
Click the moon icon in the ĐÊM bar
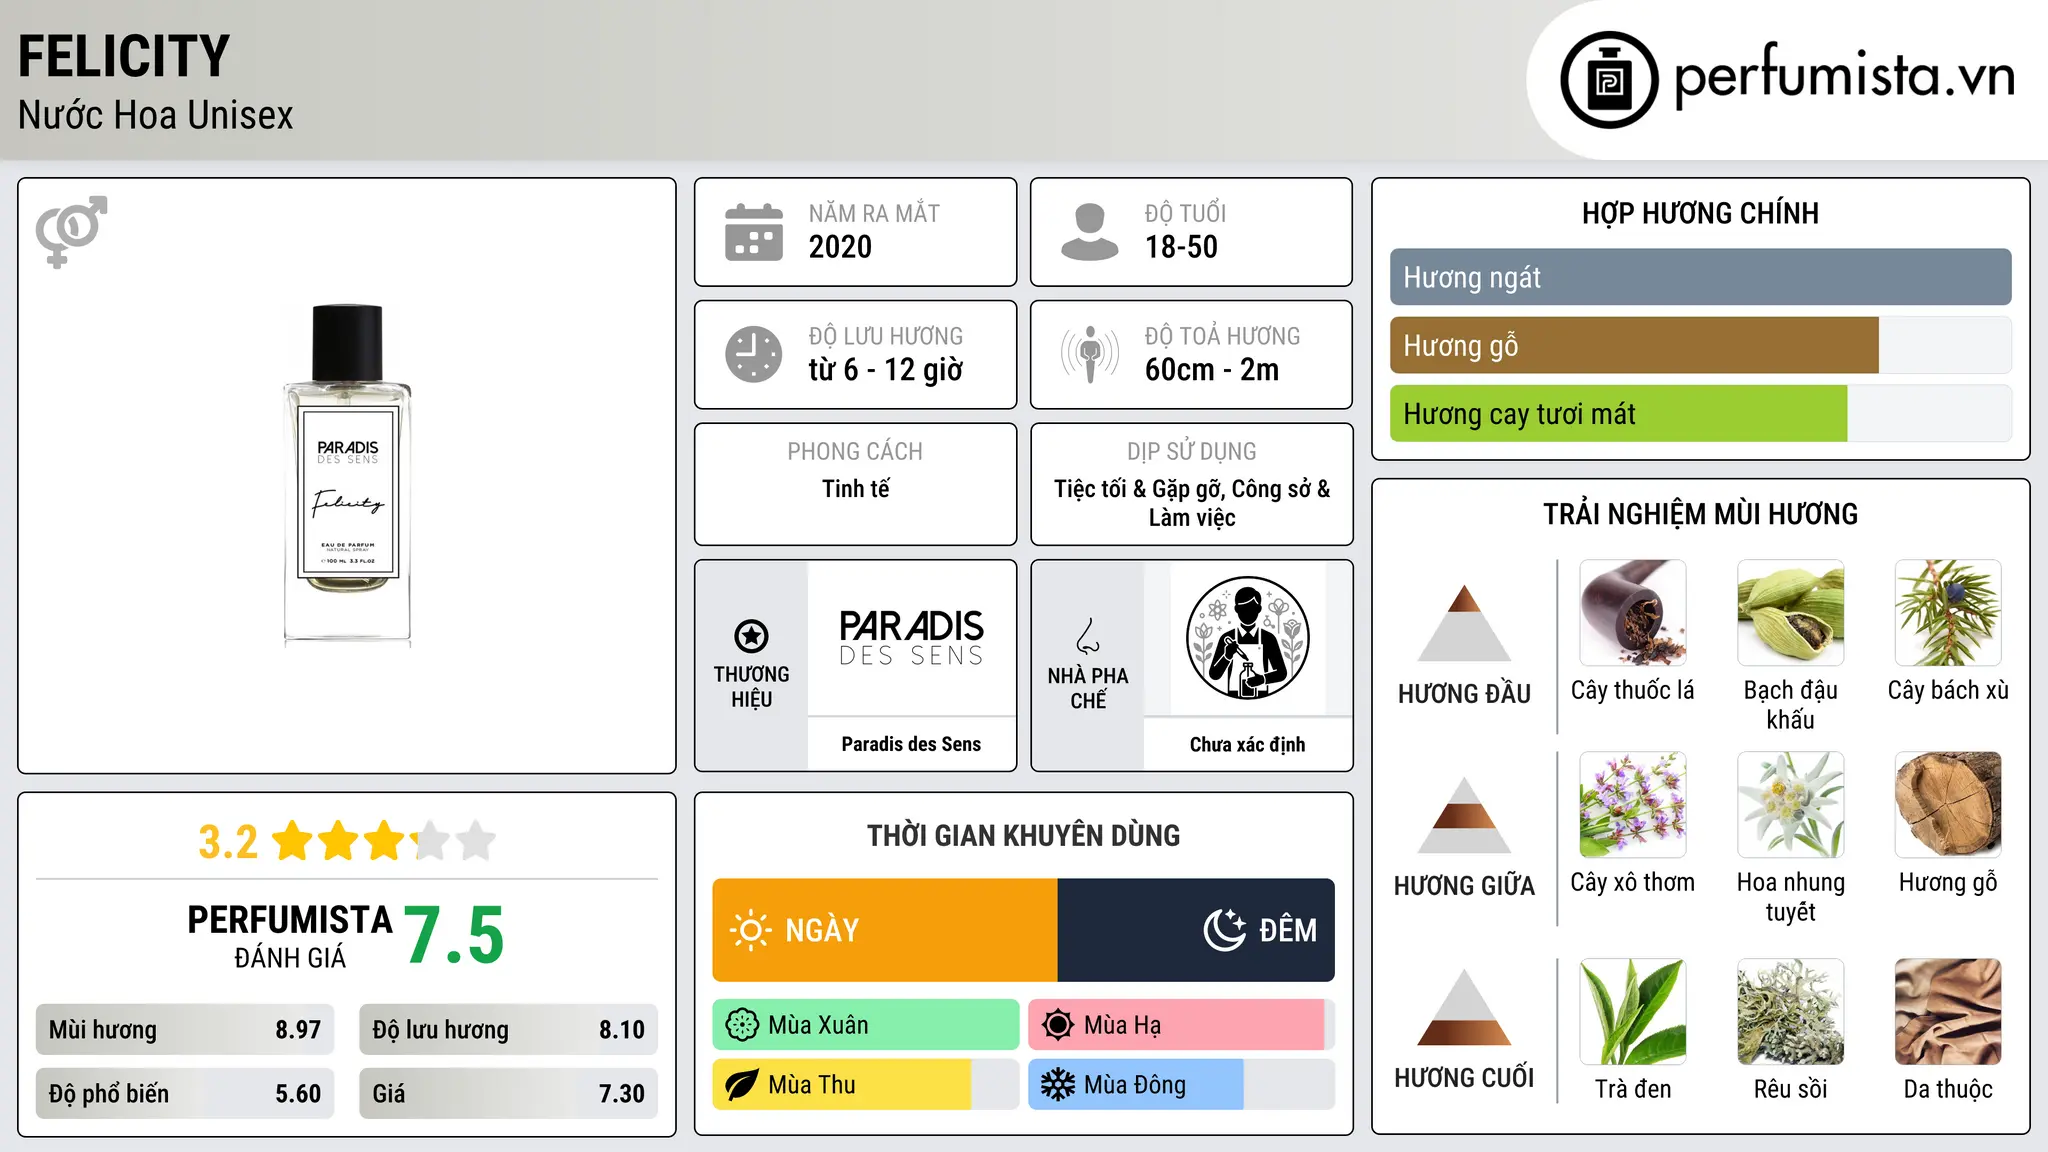[1225, 930]
